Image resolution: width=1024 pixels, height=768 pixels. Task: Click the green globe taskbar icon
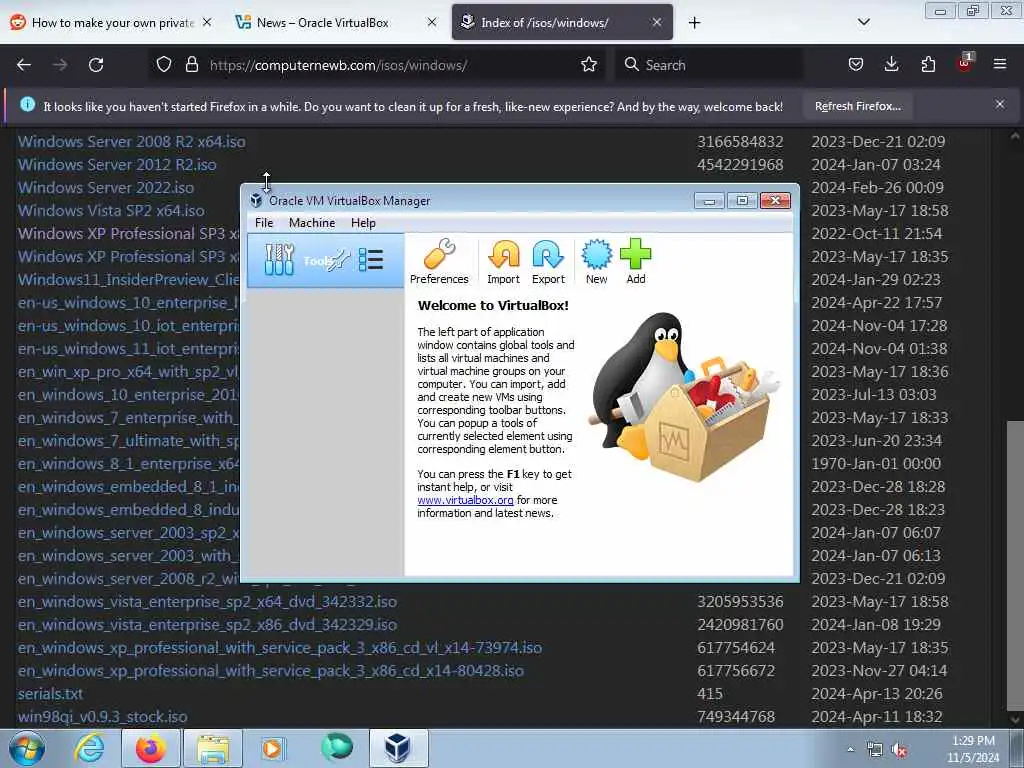[x=337, y=747]
